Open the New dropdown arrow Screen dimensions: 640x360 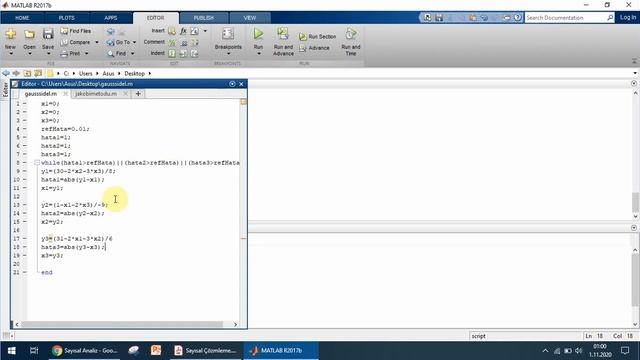[11, 53]
